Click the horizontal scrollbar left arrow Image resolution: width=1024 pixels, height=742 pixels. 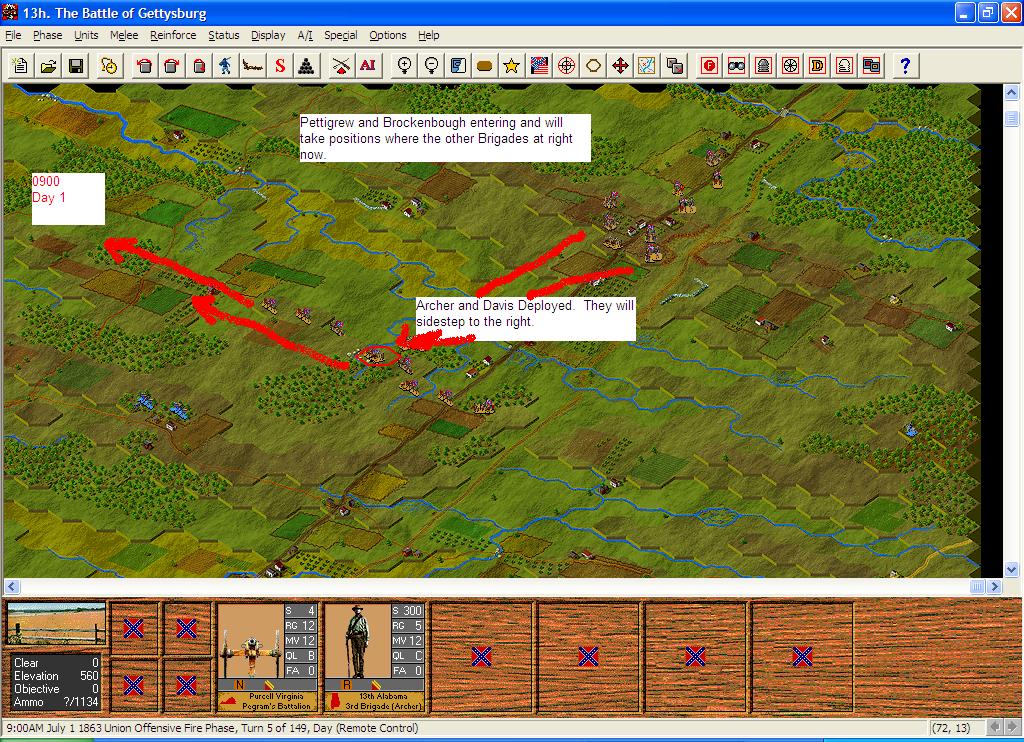tap(12, 587)
